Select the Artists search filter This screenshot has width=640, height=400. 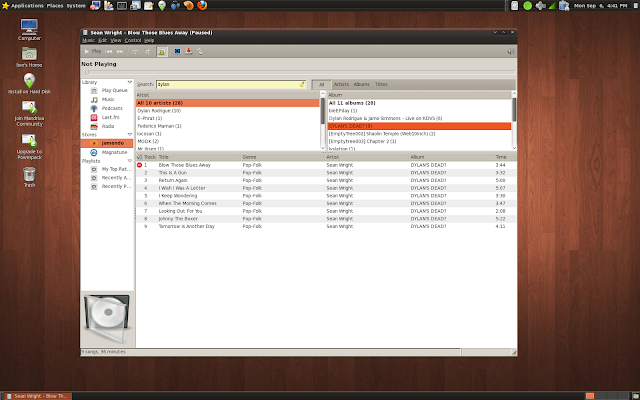[341, 84]
